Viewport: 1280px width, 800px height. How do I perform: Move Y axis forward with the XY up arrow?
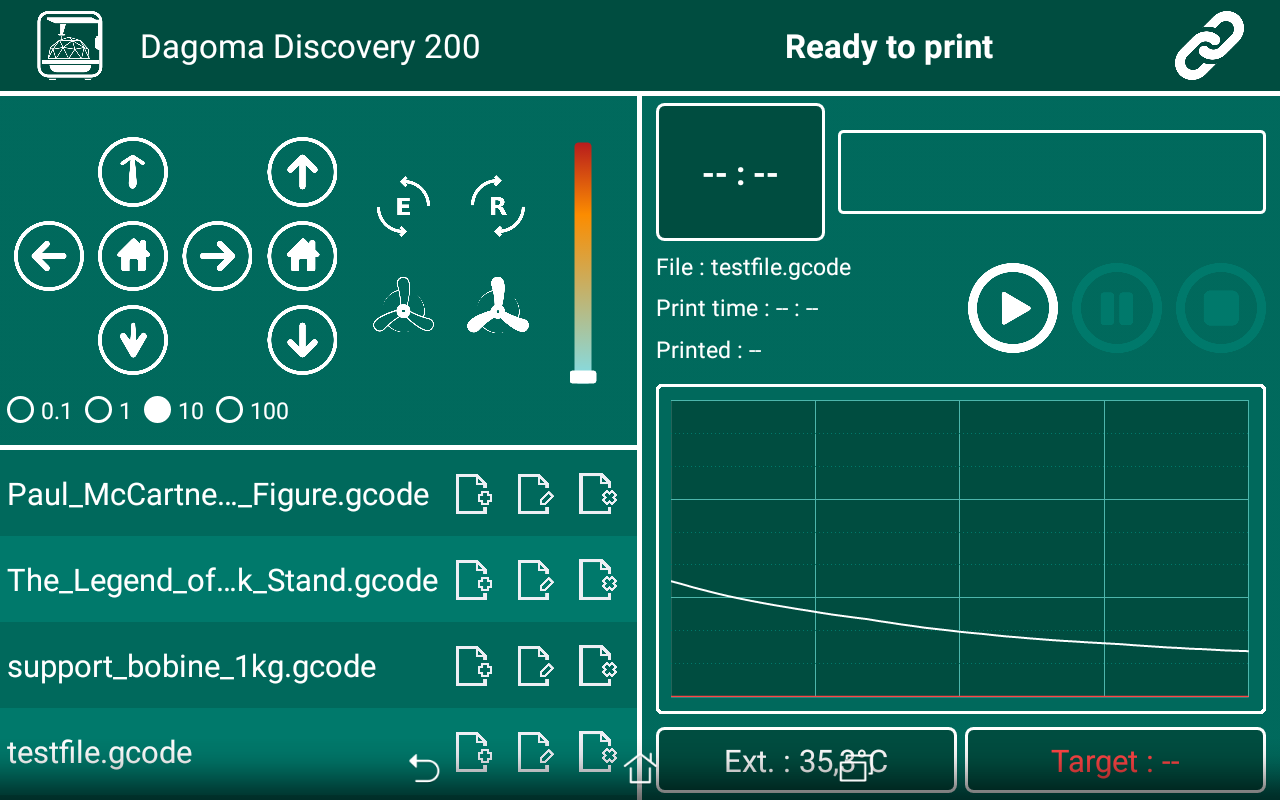pyautogui.click(x=133, y=173)
